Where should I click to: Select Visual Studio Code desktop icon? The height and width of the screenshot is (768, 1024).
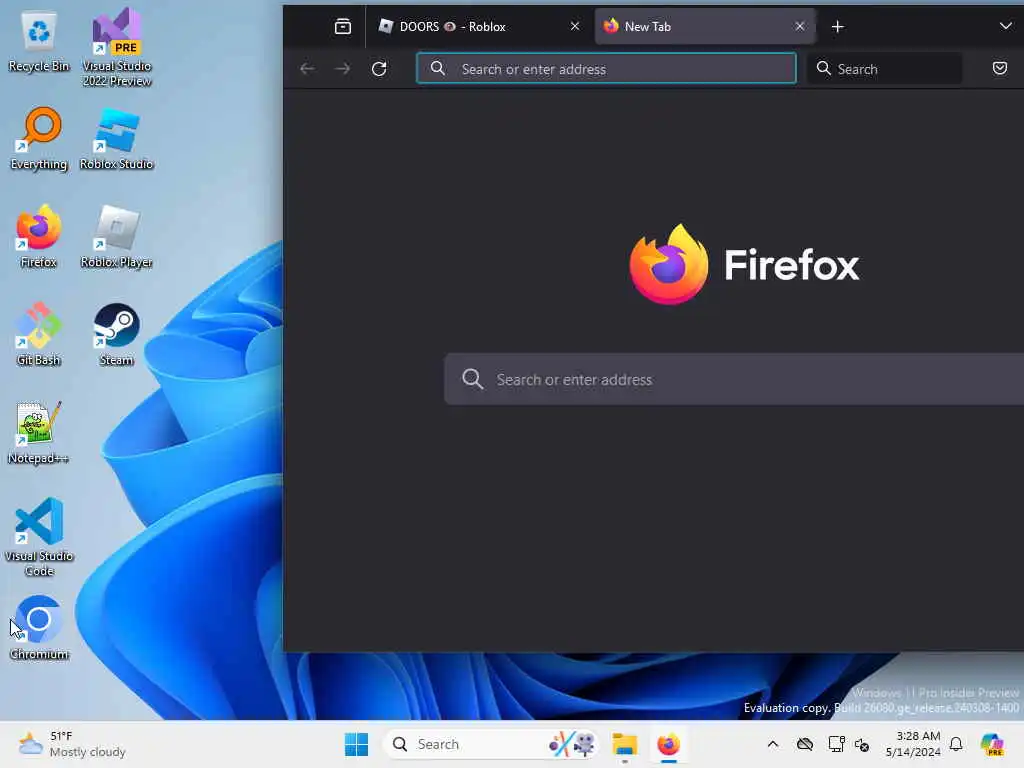pos(39,537)
